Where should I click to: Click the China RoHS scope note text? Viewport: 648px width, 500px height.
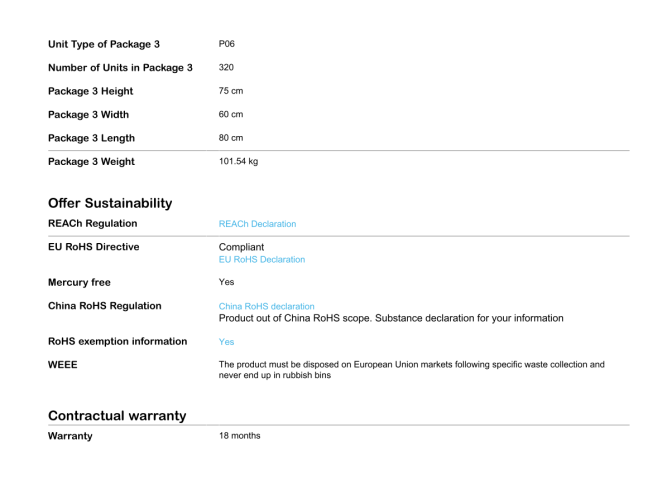(x=391, y=318)
